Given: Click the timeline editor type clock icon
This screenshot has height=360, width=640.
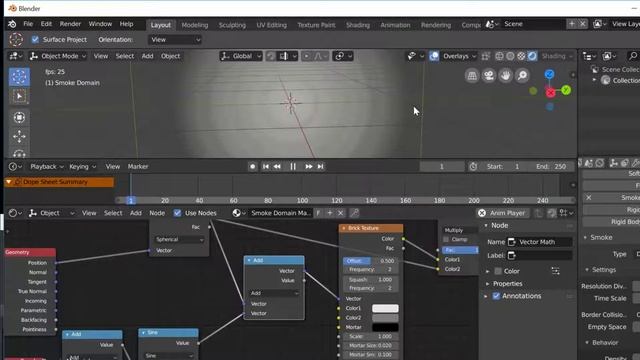Looking at the screenshot, I should point(15,167).
